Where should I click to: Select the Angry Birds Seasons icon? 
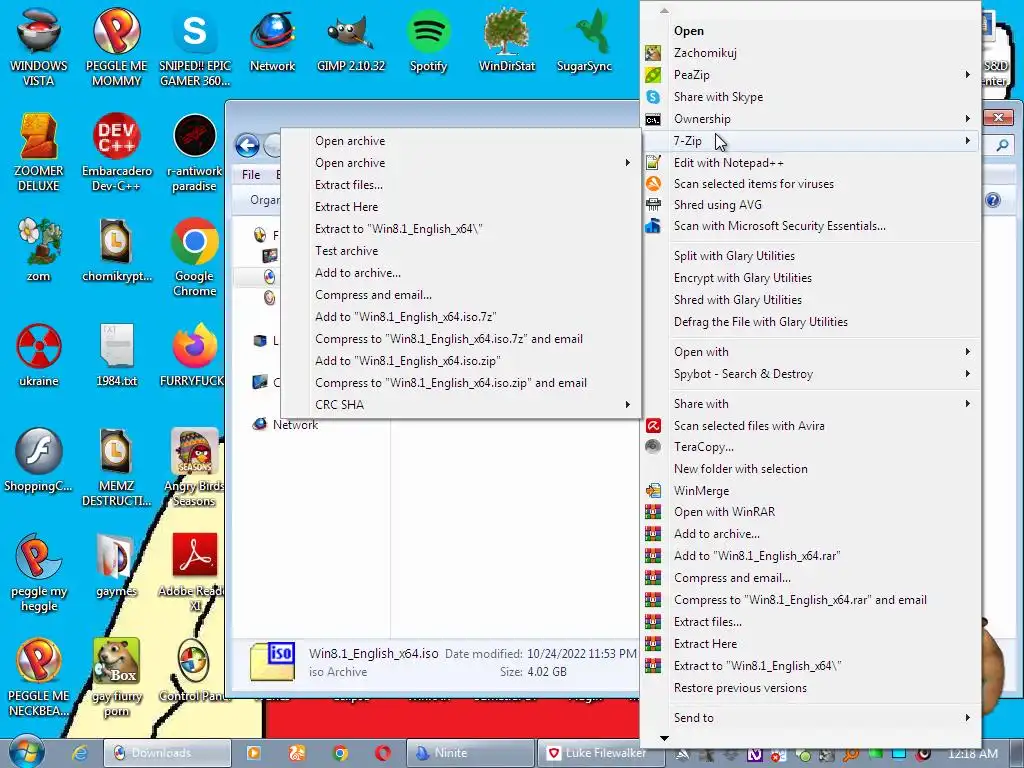(195, 468)
